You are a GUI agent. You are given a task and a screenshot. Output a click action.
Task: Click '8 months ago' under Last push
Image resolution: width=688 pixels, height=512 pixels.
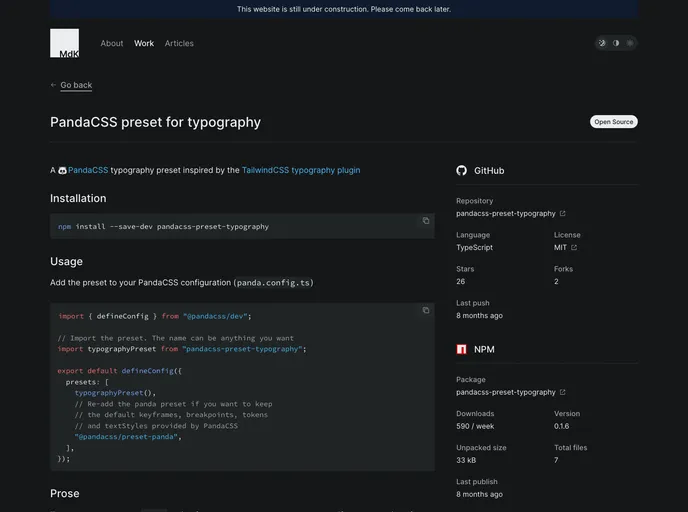coord(479,316)
